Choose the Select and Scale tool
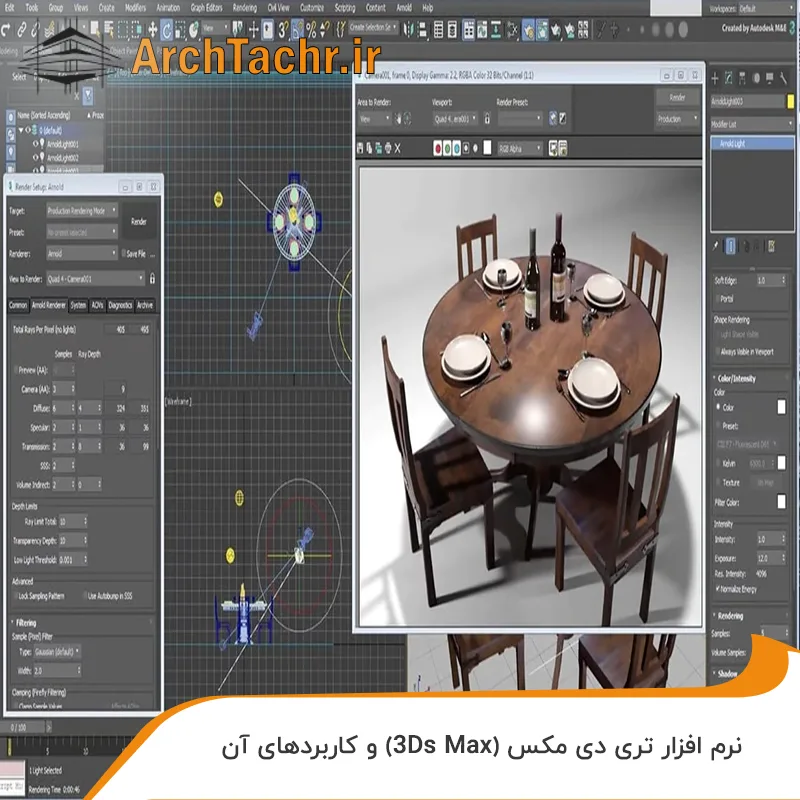The image size is (800, 800). click(x=180, y=30)
